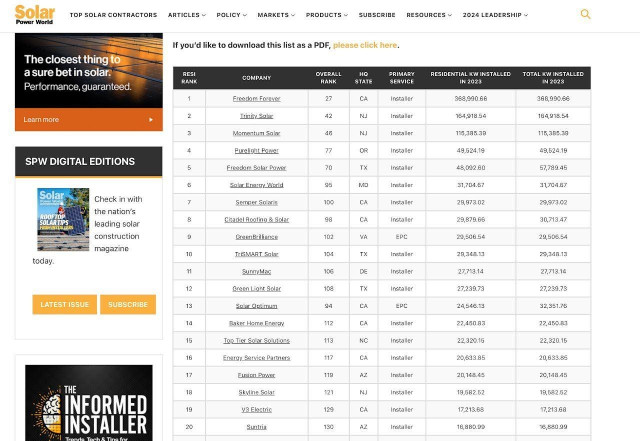Open the Semper Solaris link
The image size is (640, 441).
pyautogui.click(x=256, y=203)
